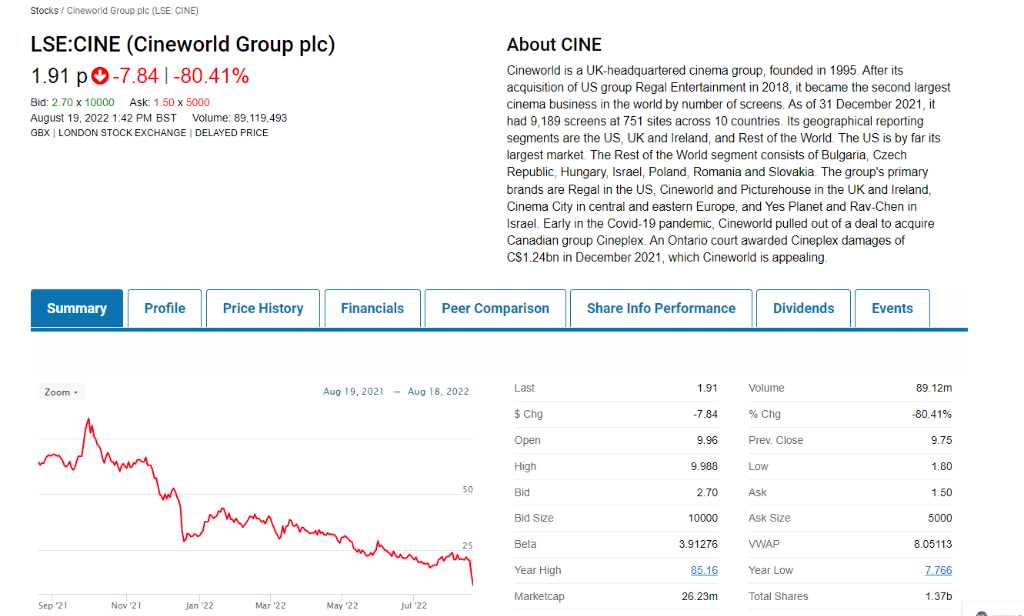Click the Cineworld Group plc breadcrumb text
1024x616 pixels.
(x=133, y=10)
